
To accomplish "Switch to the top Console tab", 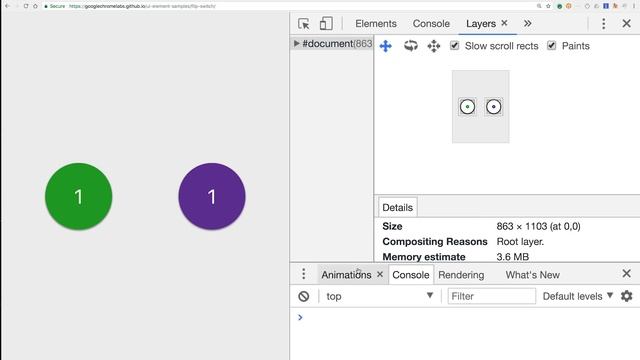I will 431,24.
